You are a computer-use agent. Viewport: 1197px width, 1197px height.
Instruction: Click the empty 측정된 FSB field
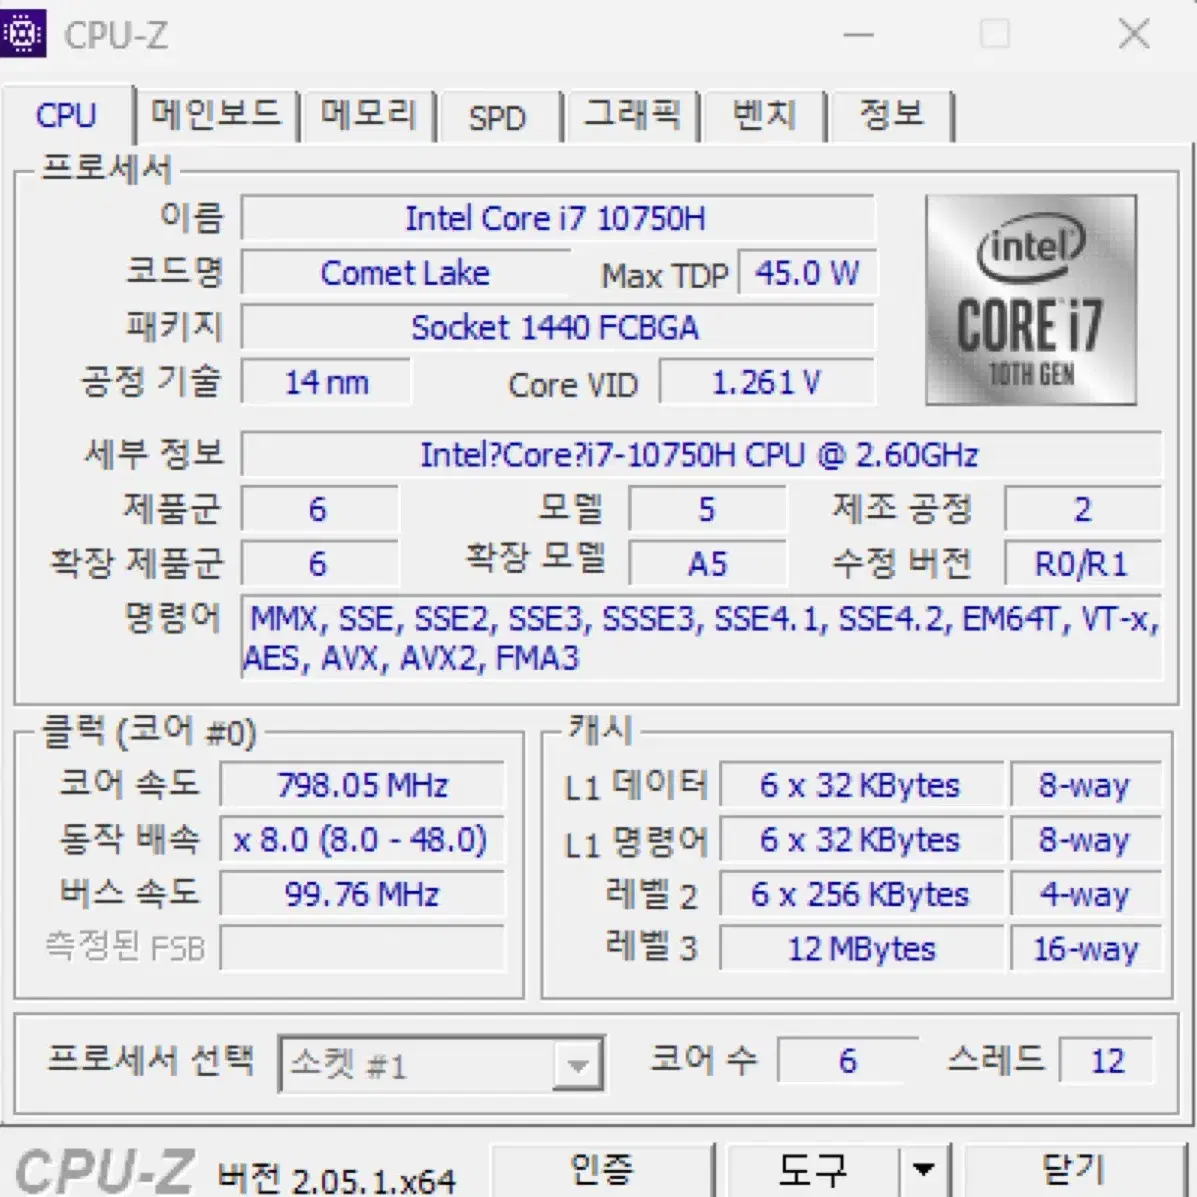coord(363,948)
